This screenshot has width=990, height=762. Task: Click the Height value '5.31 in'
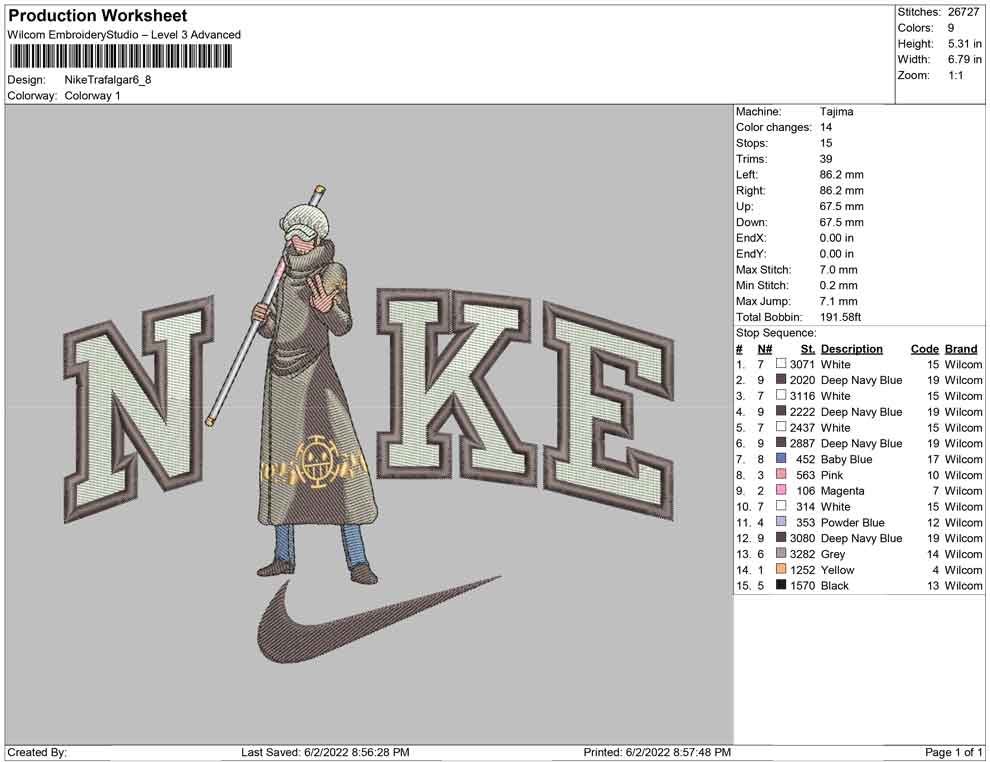pos(965,44)
